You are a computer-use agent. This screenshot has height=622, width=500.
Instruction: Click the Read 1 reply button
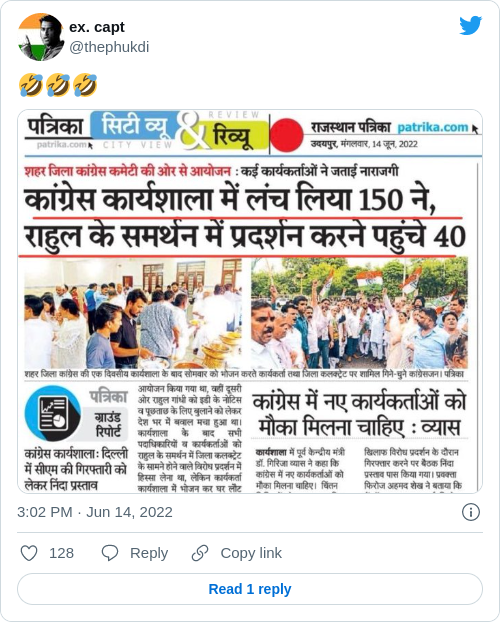250,589
